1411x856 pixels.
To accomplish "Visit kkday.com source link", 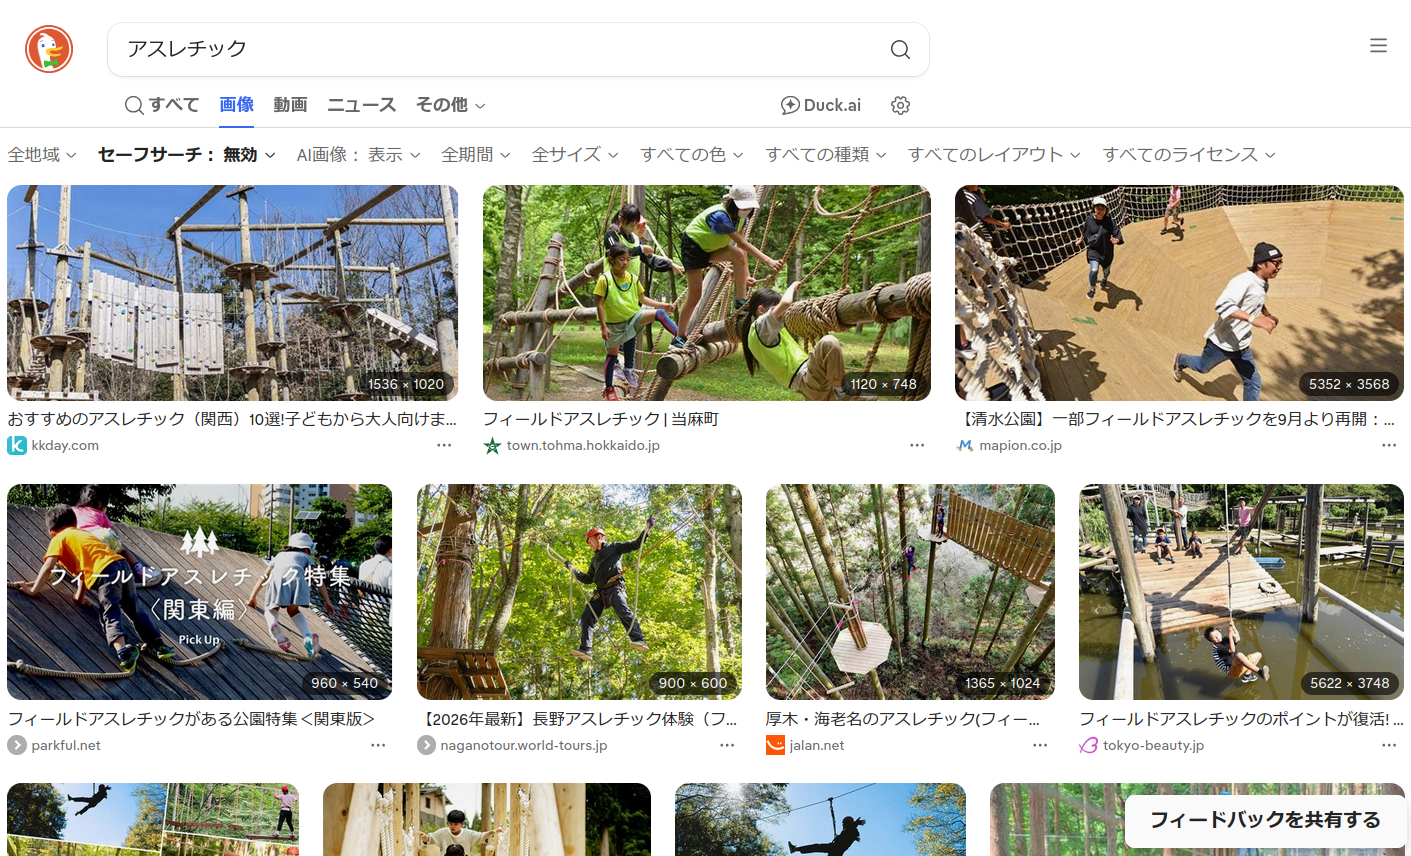I will tap(65, 446).
